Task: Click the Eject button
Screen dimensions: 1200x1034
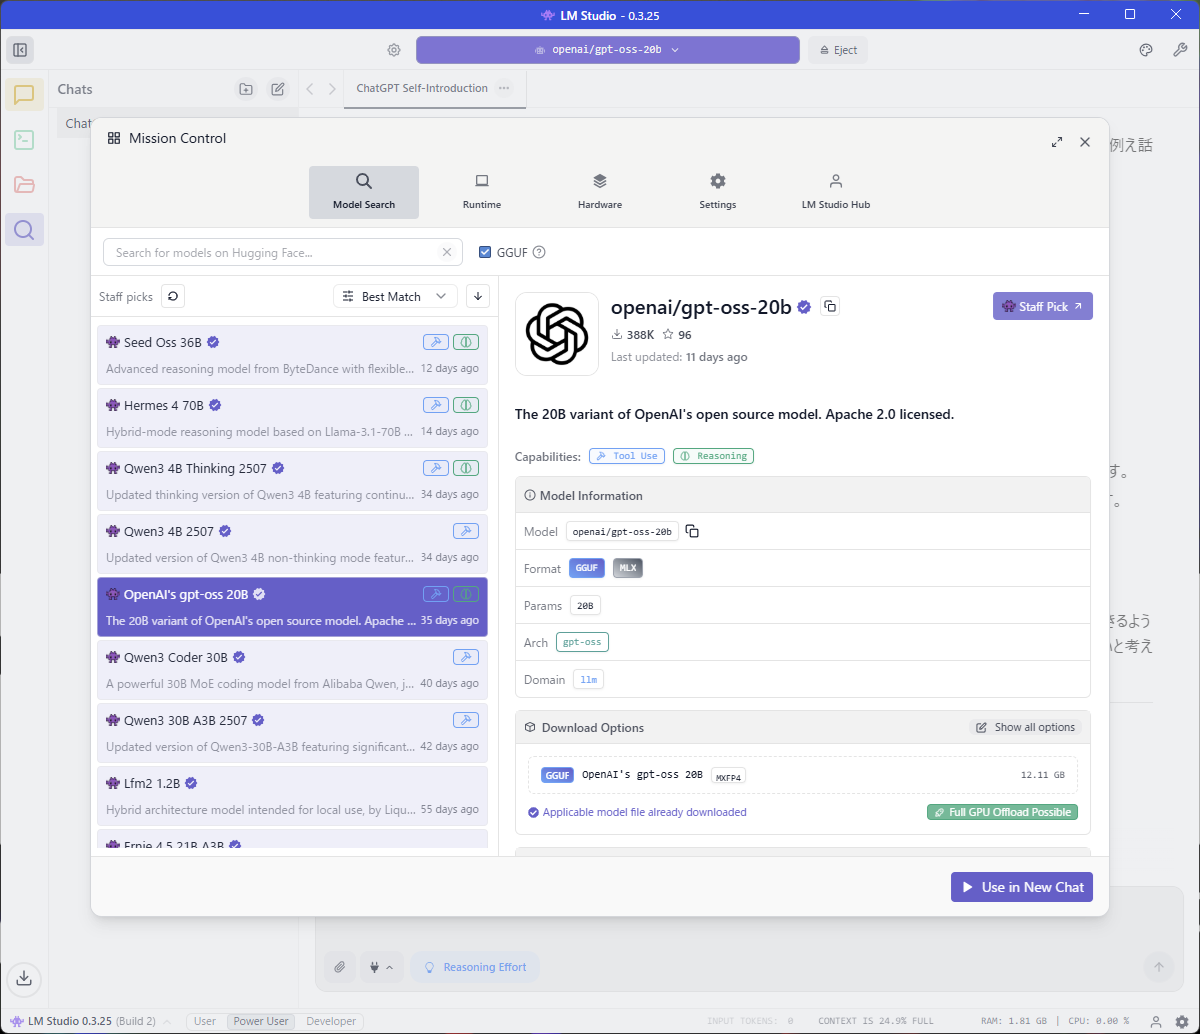Action: (838, 50)
